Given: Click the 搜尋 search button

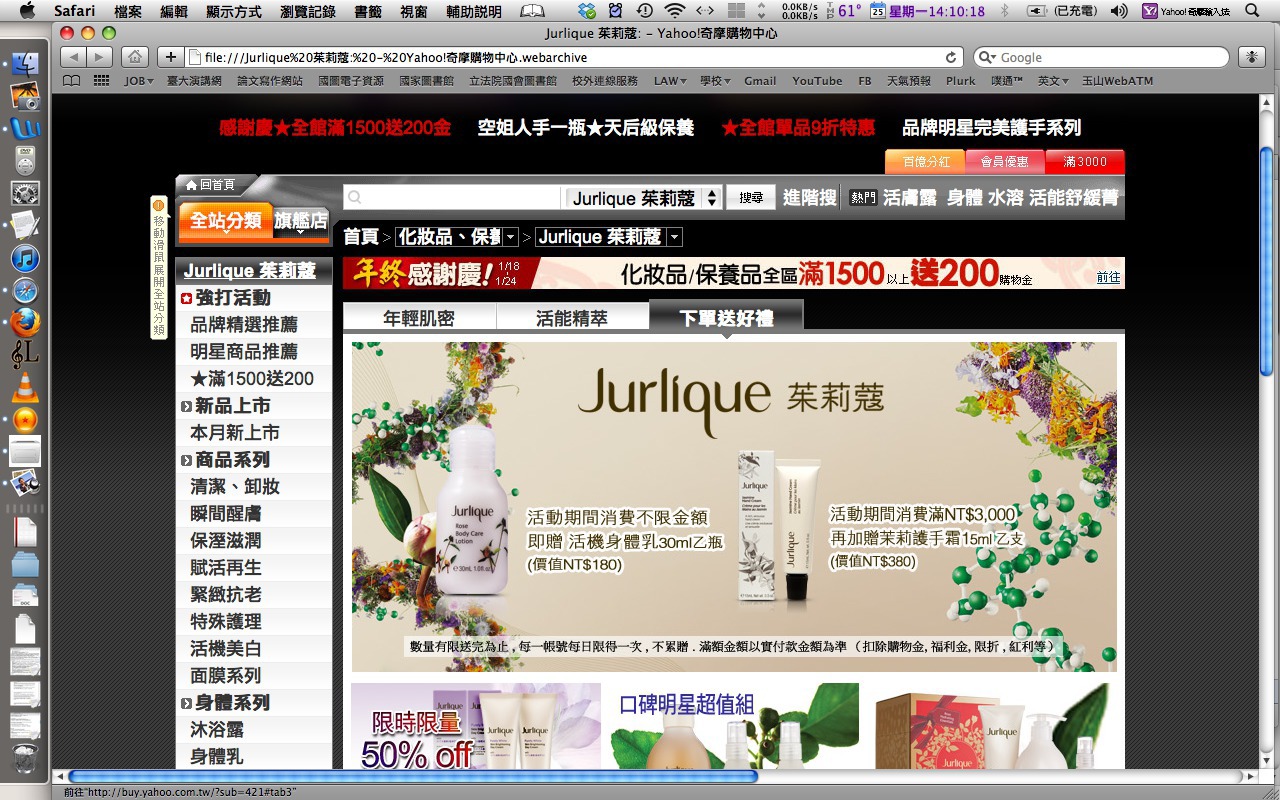Looking at the screenshot, I should tap(751, 198).
